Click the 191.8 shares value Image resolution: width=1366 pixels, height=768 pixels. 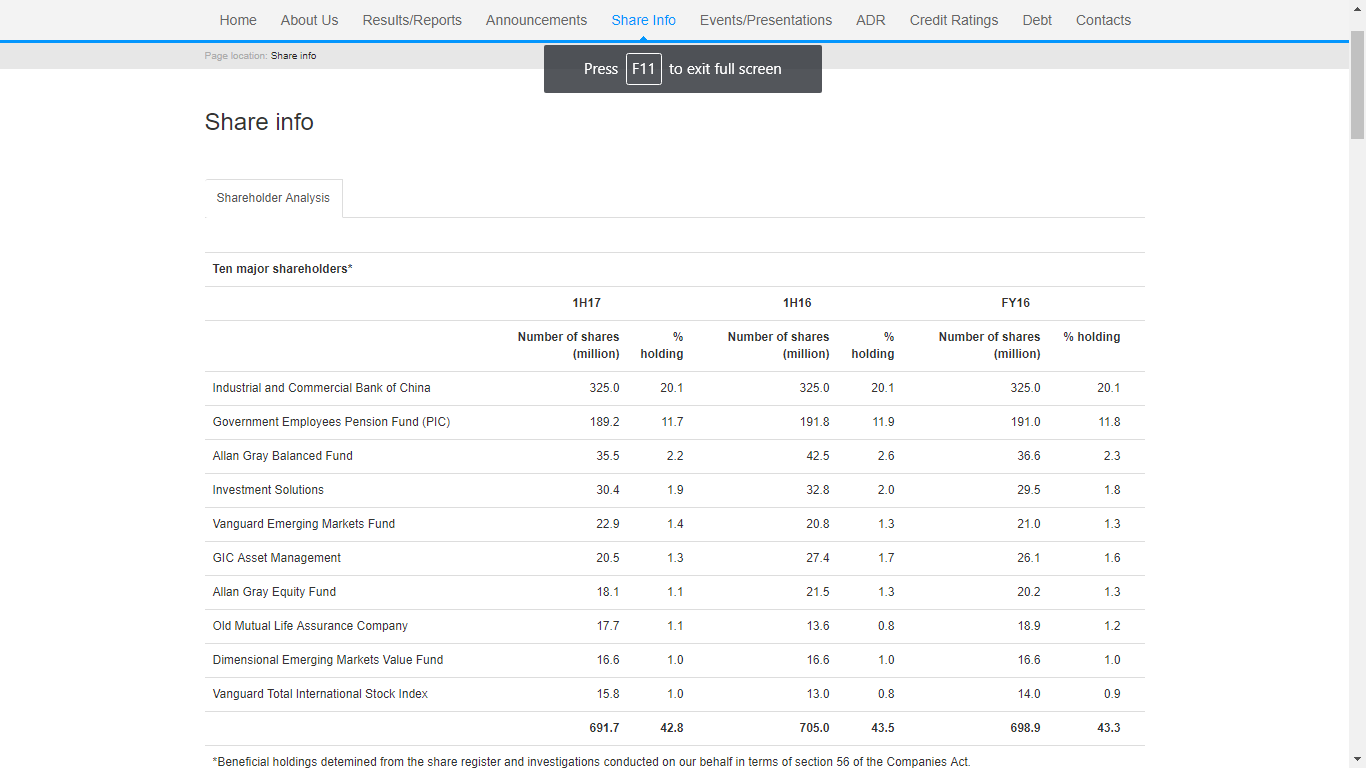814,422
